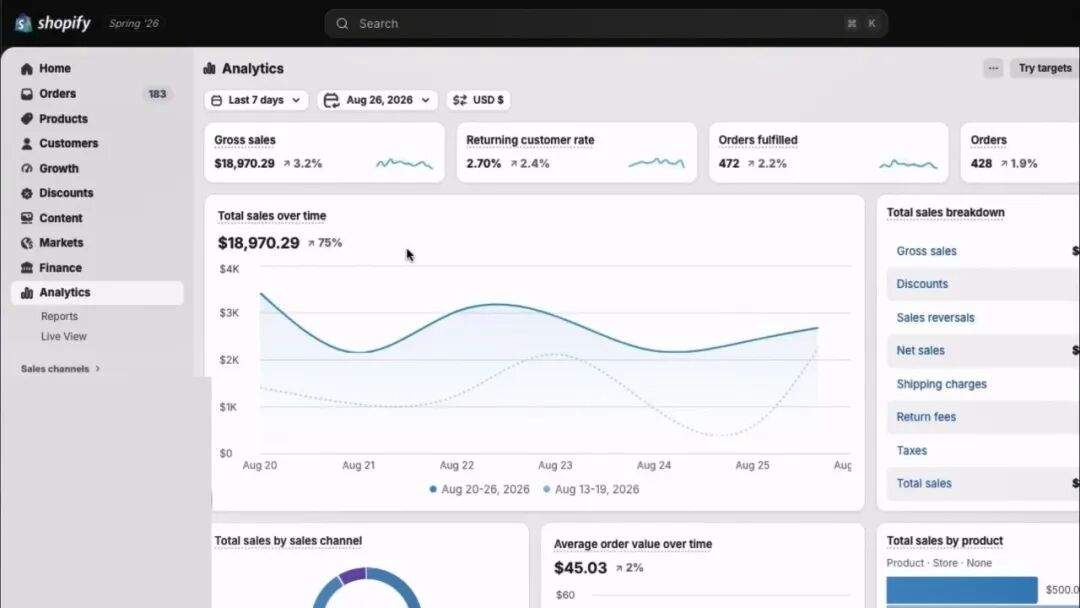Open the Last 7 days date range dropdown

(x=256, y=101)
